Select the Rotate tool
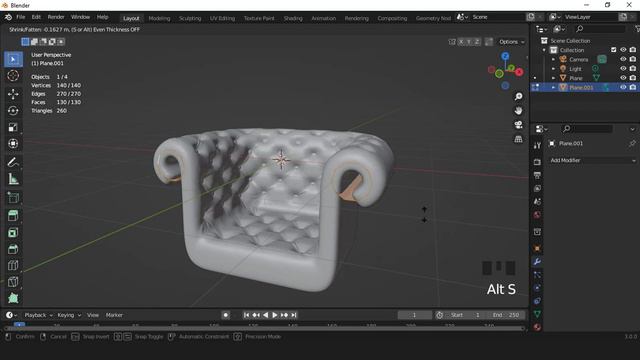 click(13, 111)
